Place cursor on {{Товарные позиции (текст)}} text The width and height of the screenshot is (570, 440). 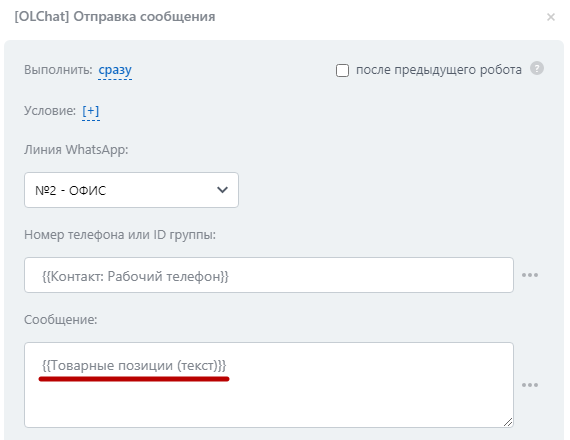(134, 365)
